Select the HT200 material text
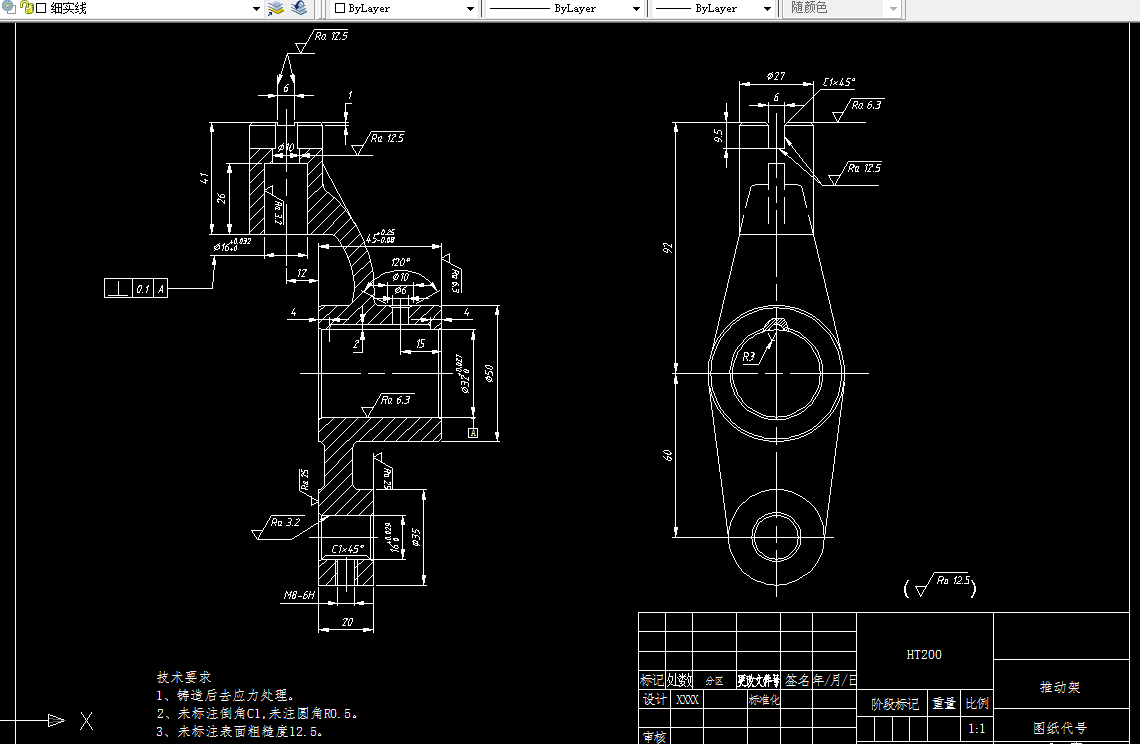1140x744 pixels. tap(924, 655)
